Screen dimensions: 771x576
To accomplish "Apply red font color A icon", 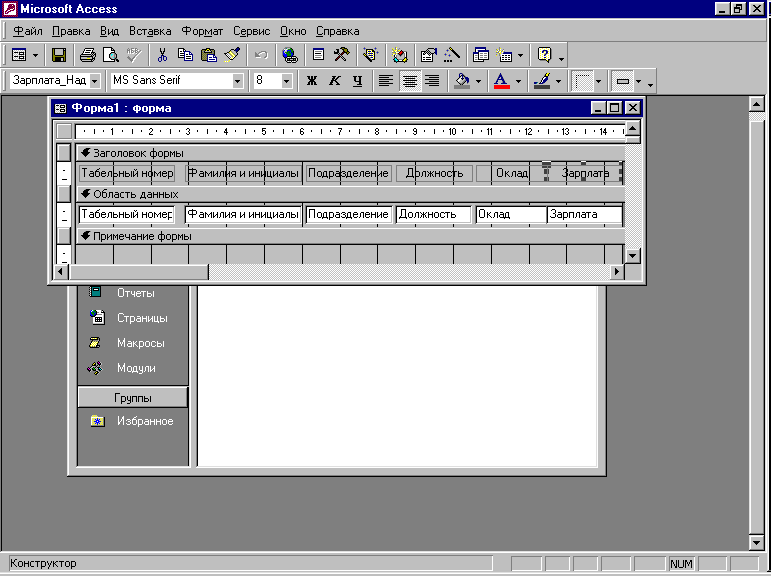I will (x=502, y=81).
